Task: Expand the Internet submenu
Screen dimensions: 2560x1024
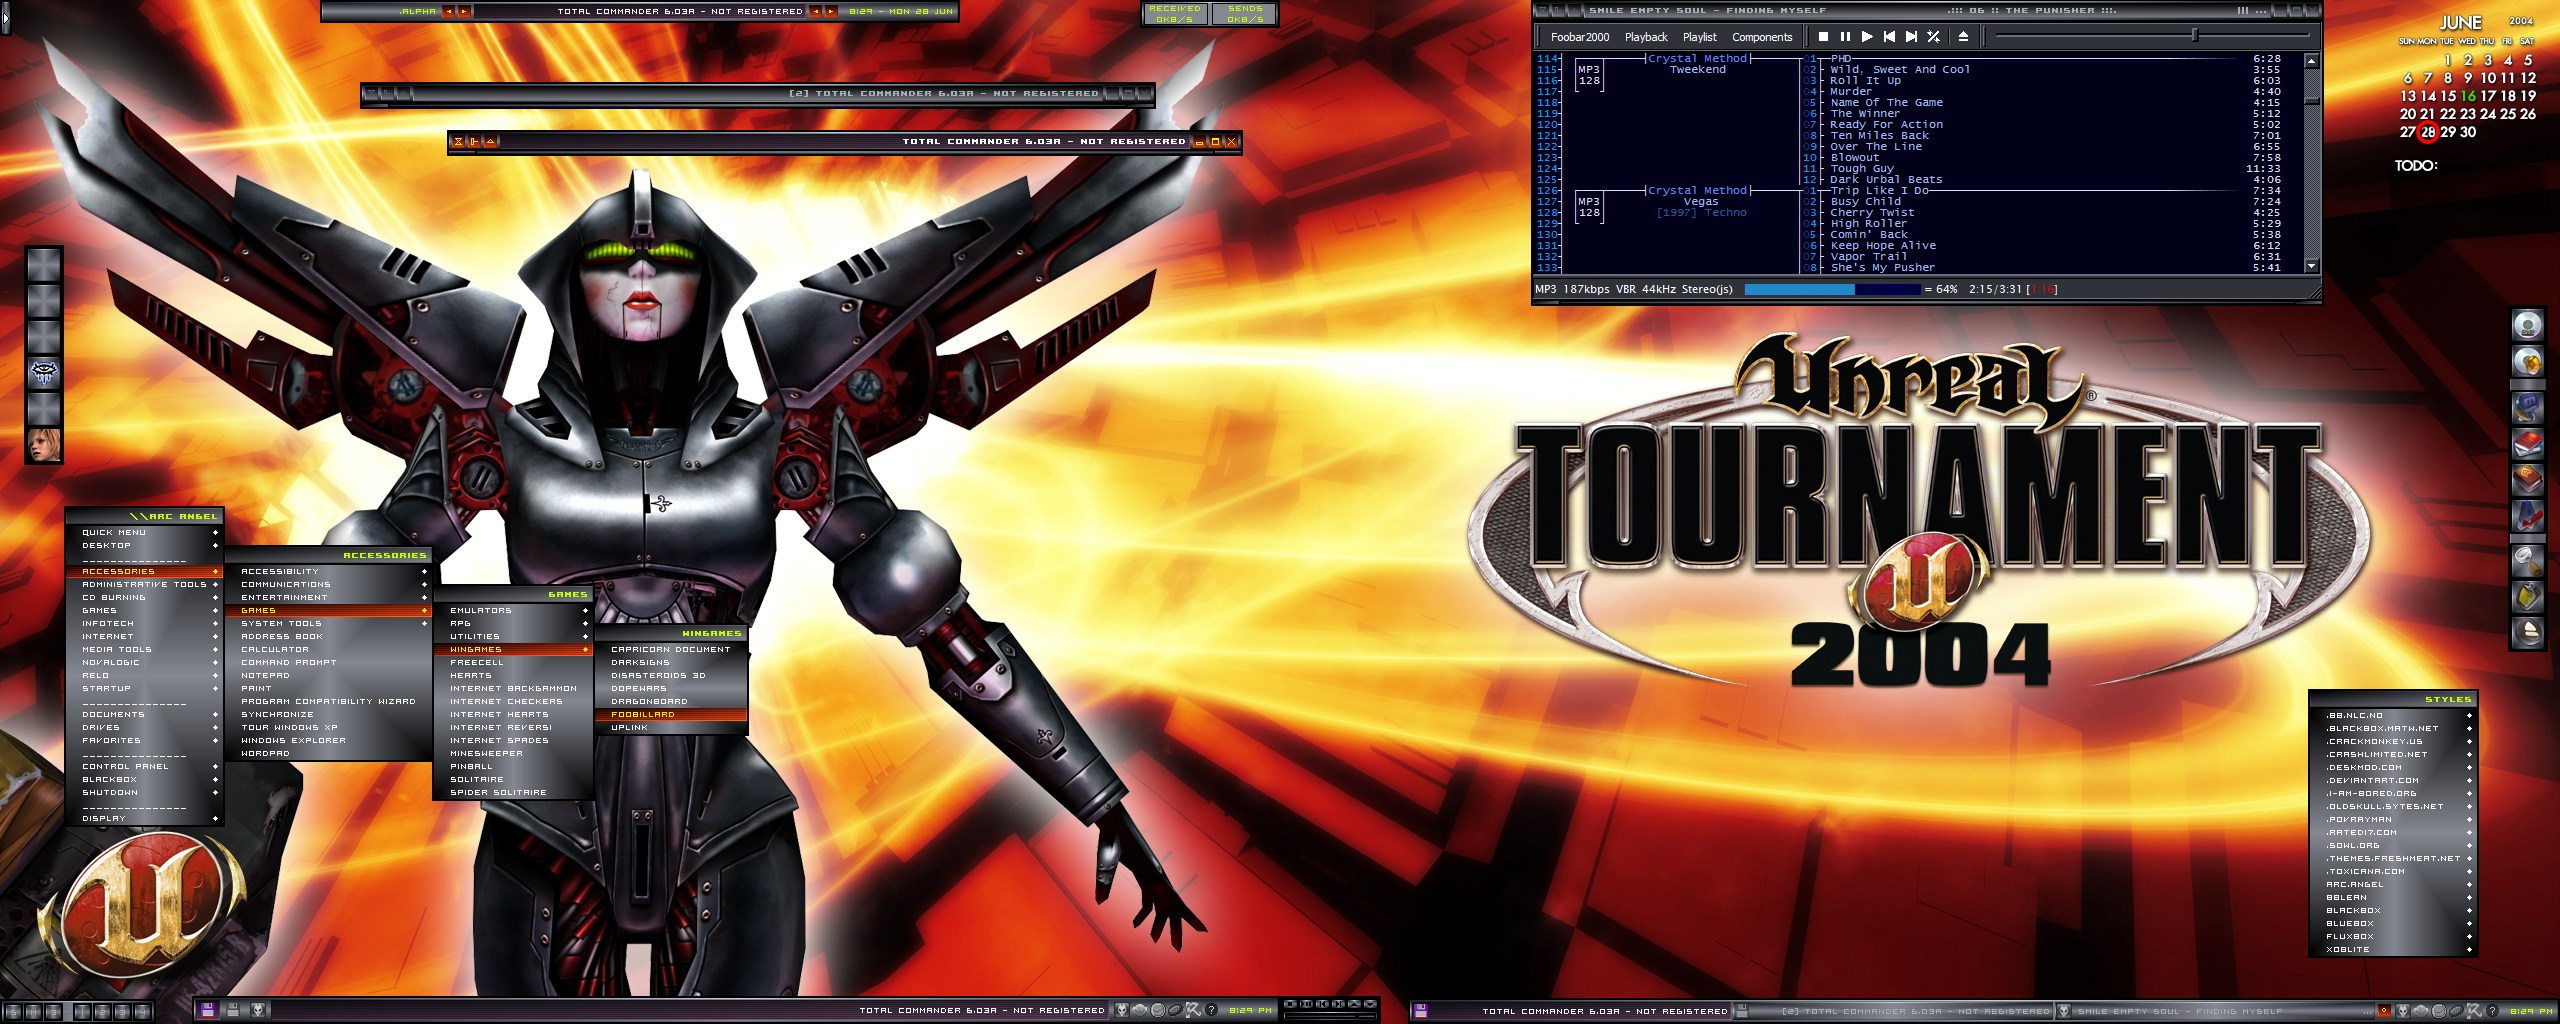Action: pyautogui.click(x=143, y=637)
